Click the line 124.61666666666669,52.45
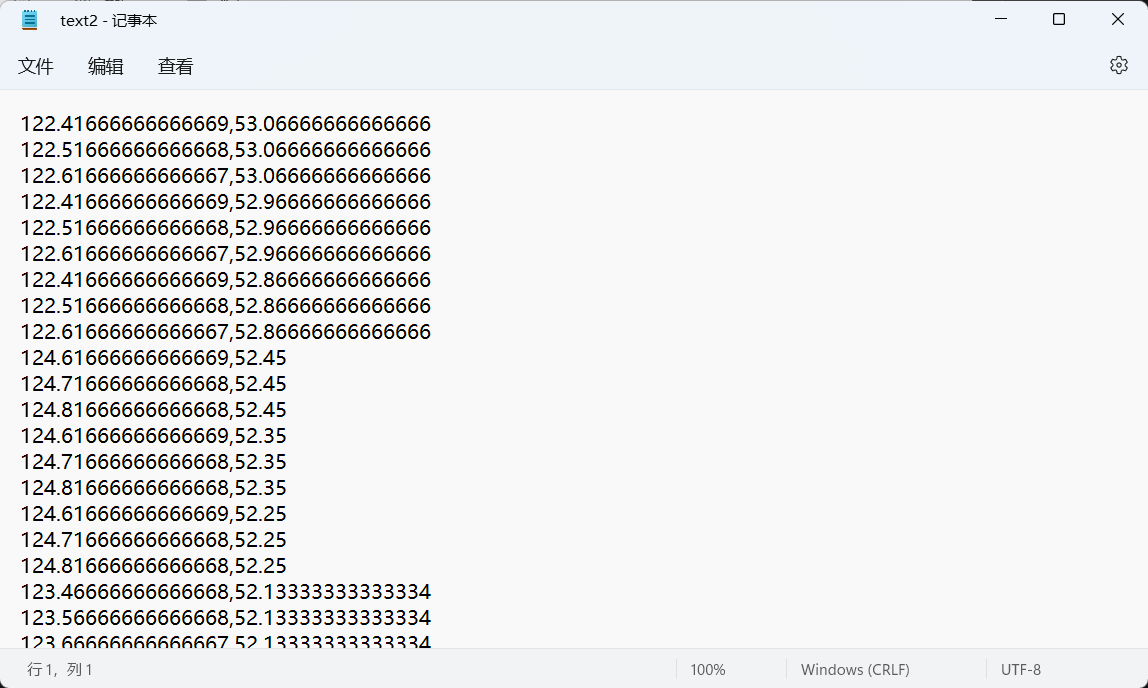 click(153, 358)
